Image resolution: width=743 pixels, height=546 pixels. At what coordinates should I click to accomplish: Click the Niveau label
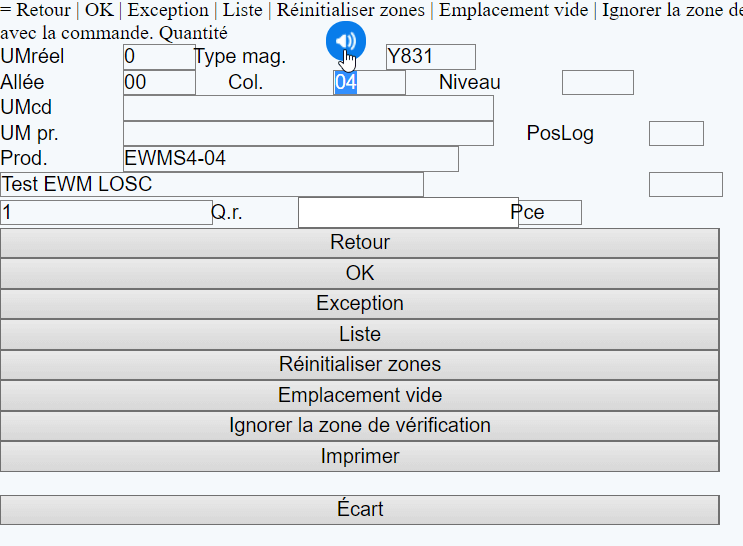(470, 82)
